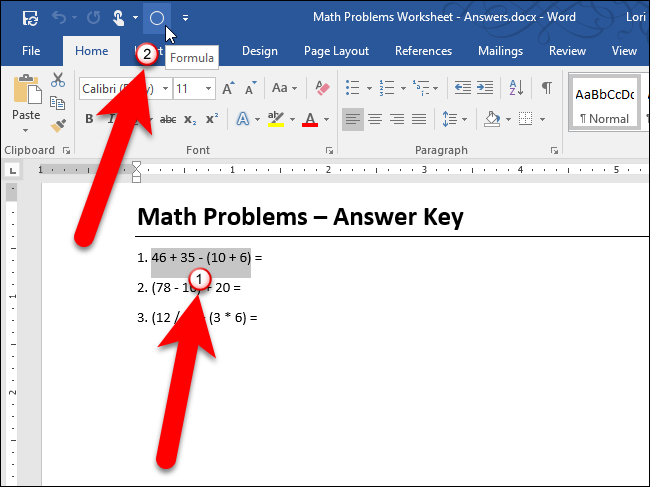The width and height of the screenshot is (650, 487).
Task: Click the Cut scissors icon
Action: [58, 81]
